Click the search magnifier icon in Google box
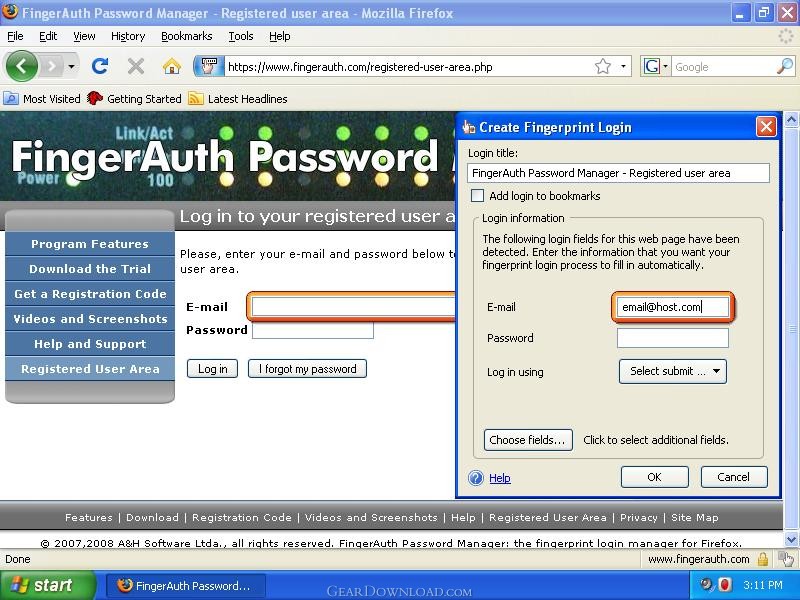This screenshot has width=800, height=600. tap(784, 66)
